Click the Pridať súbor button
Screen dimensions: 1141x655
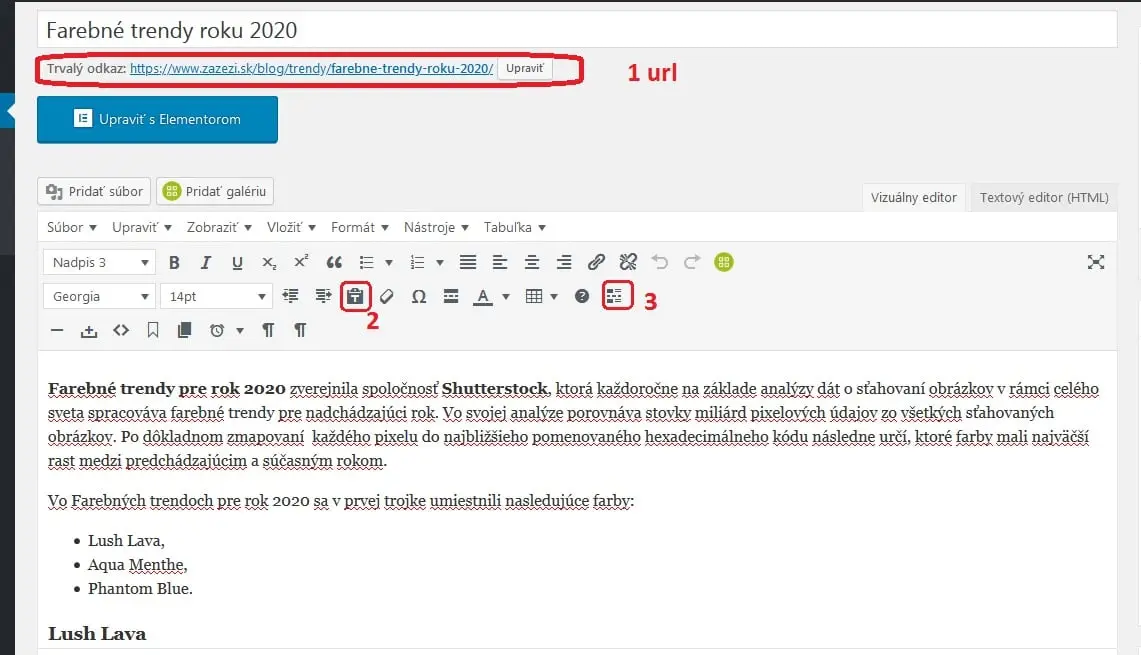pyautogui.click(x=94, y=191)
